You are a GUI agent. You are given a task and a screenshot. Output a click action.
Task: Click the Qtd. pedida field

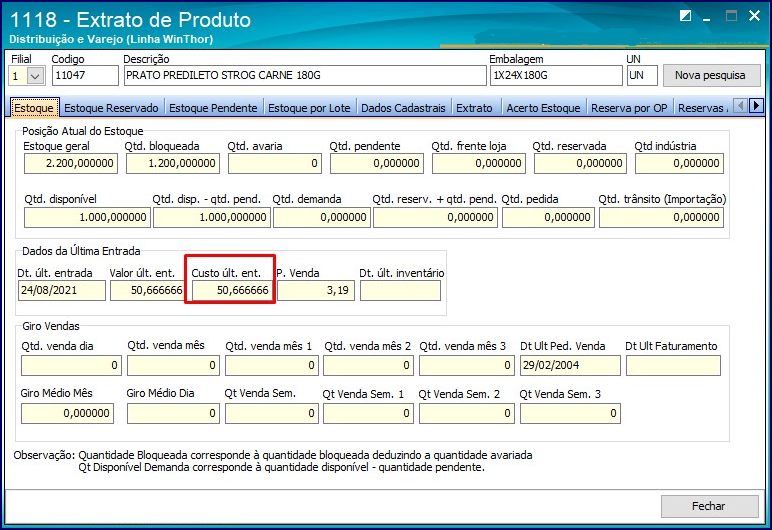tap(548, 217)
